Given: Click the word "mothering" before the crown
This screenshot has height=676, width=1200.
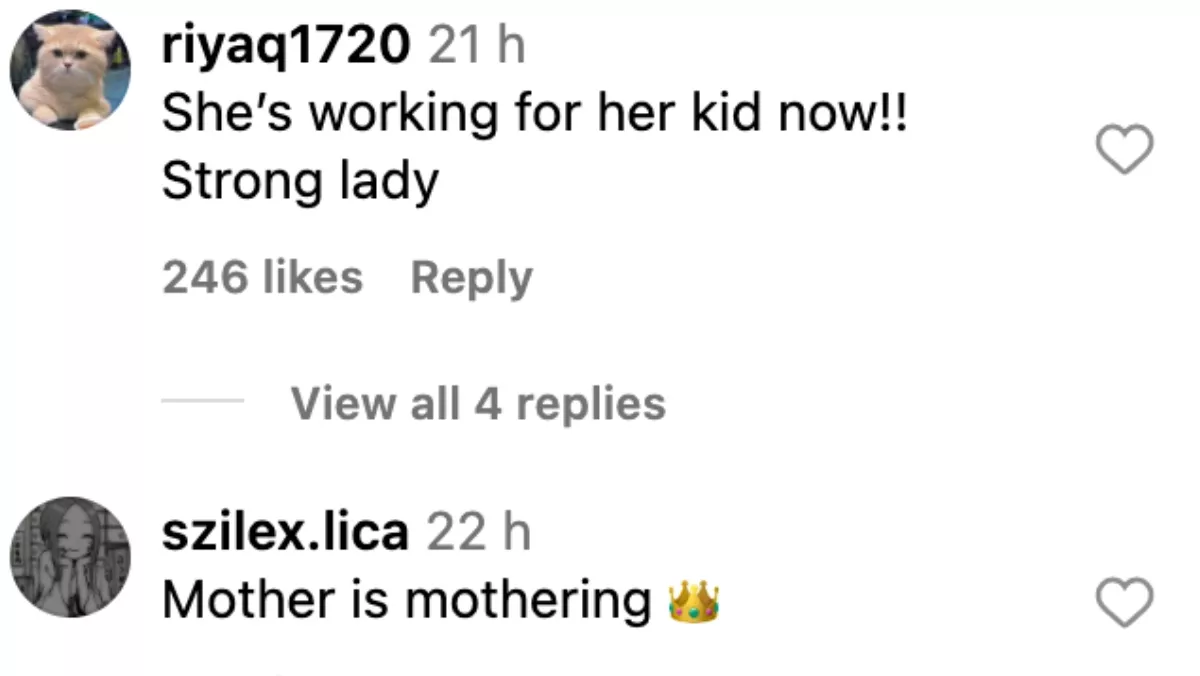Looking at the screenshot, I should point(528,601).
